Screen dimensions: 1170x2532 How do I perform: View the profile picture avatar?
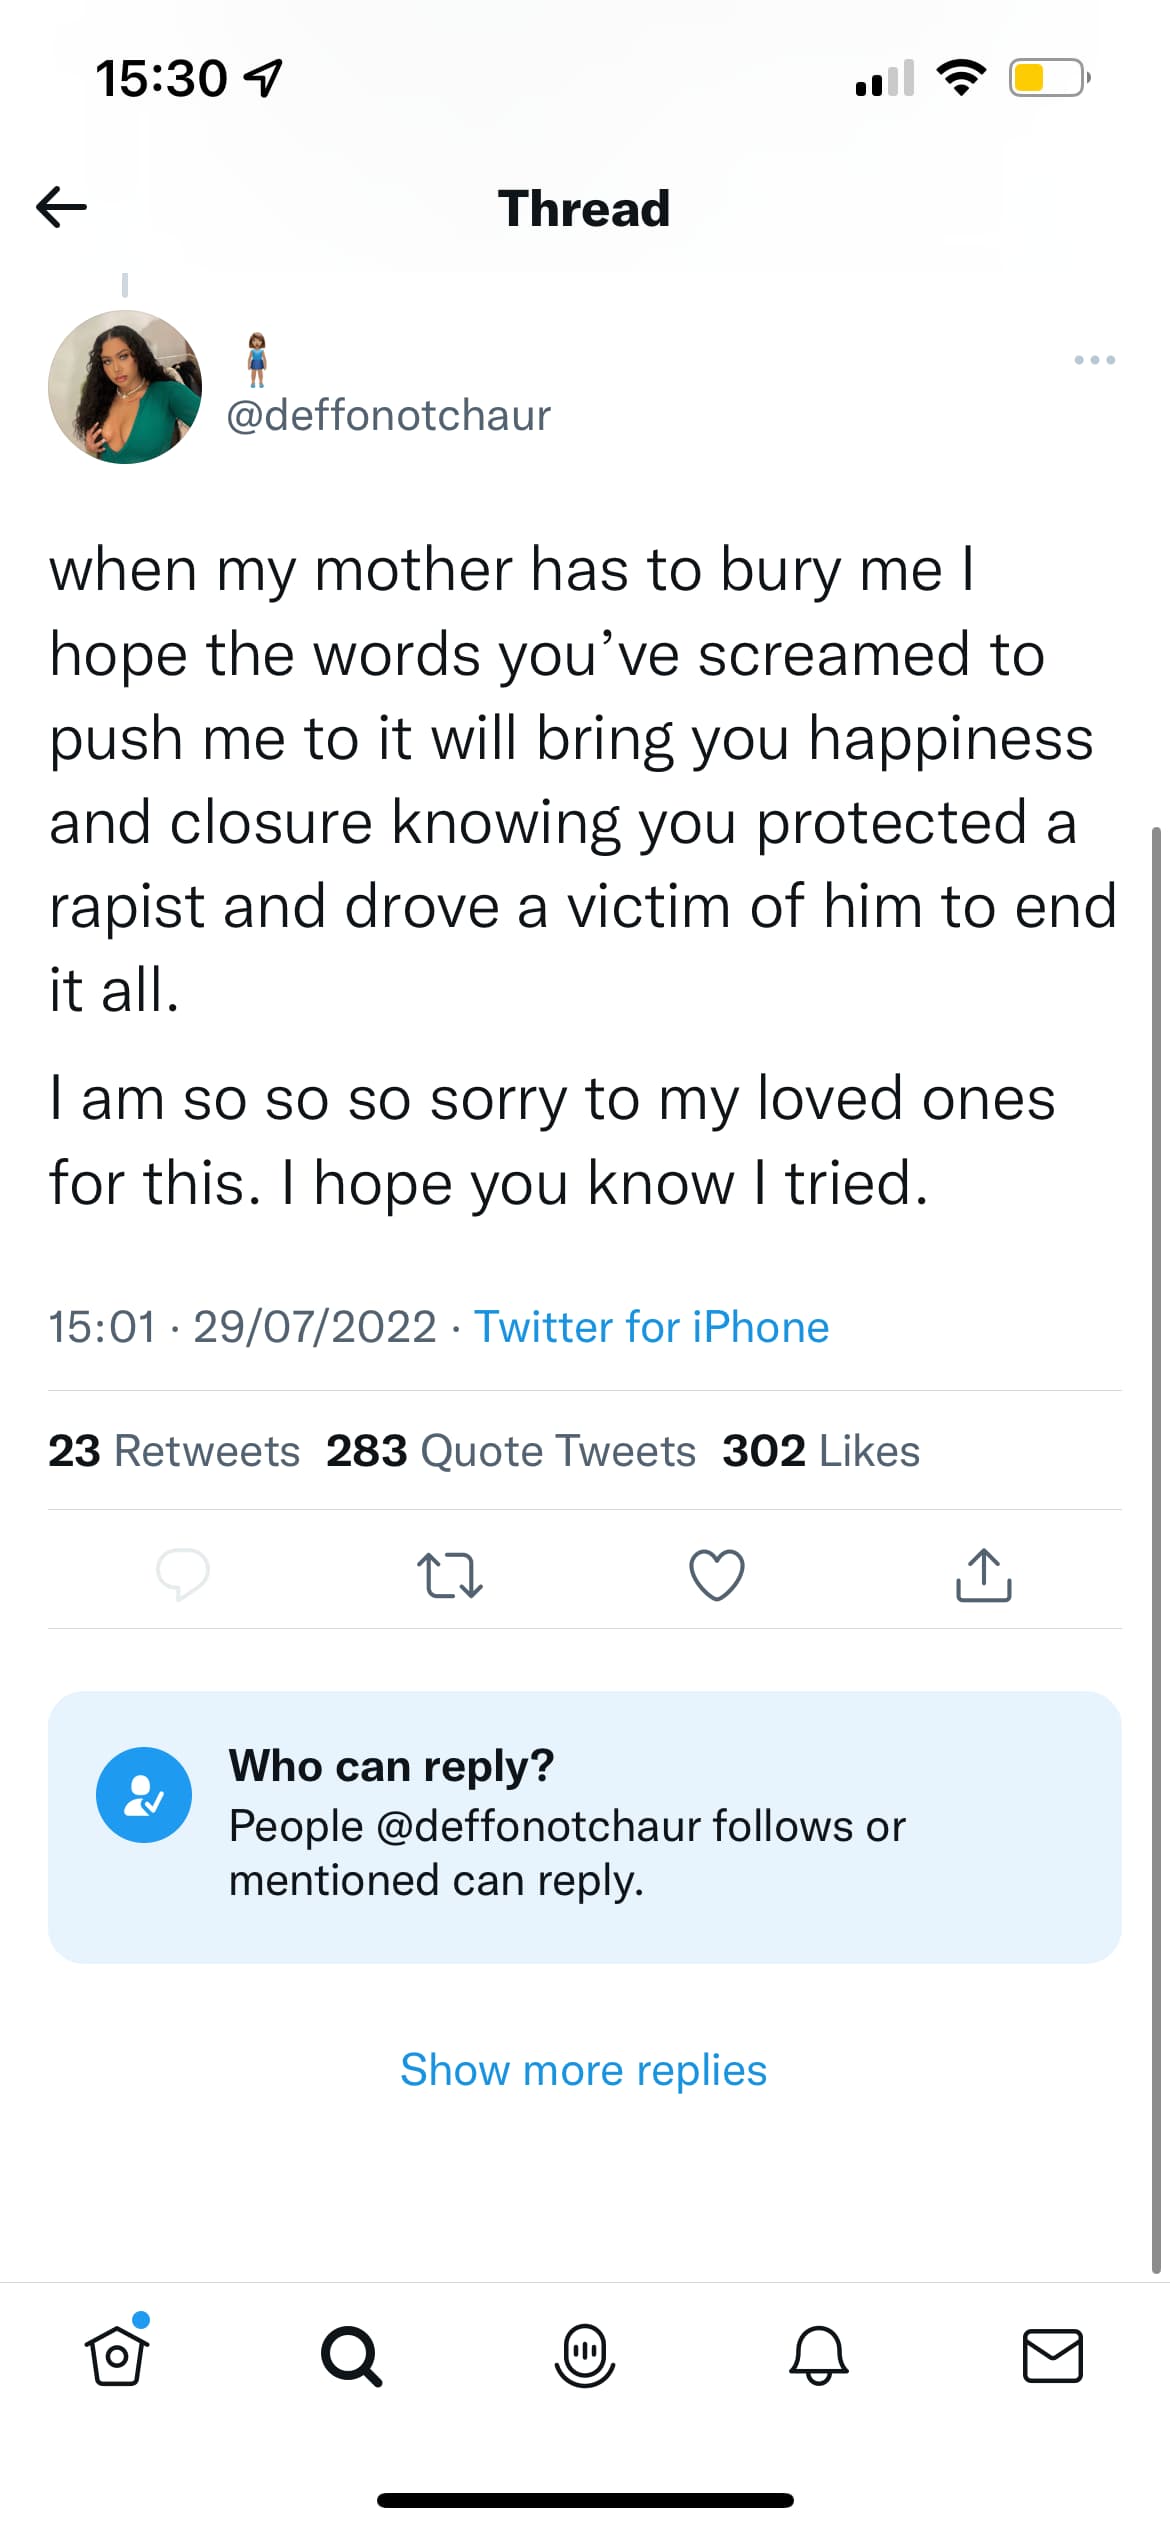click(125, 387)
